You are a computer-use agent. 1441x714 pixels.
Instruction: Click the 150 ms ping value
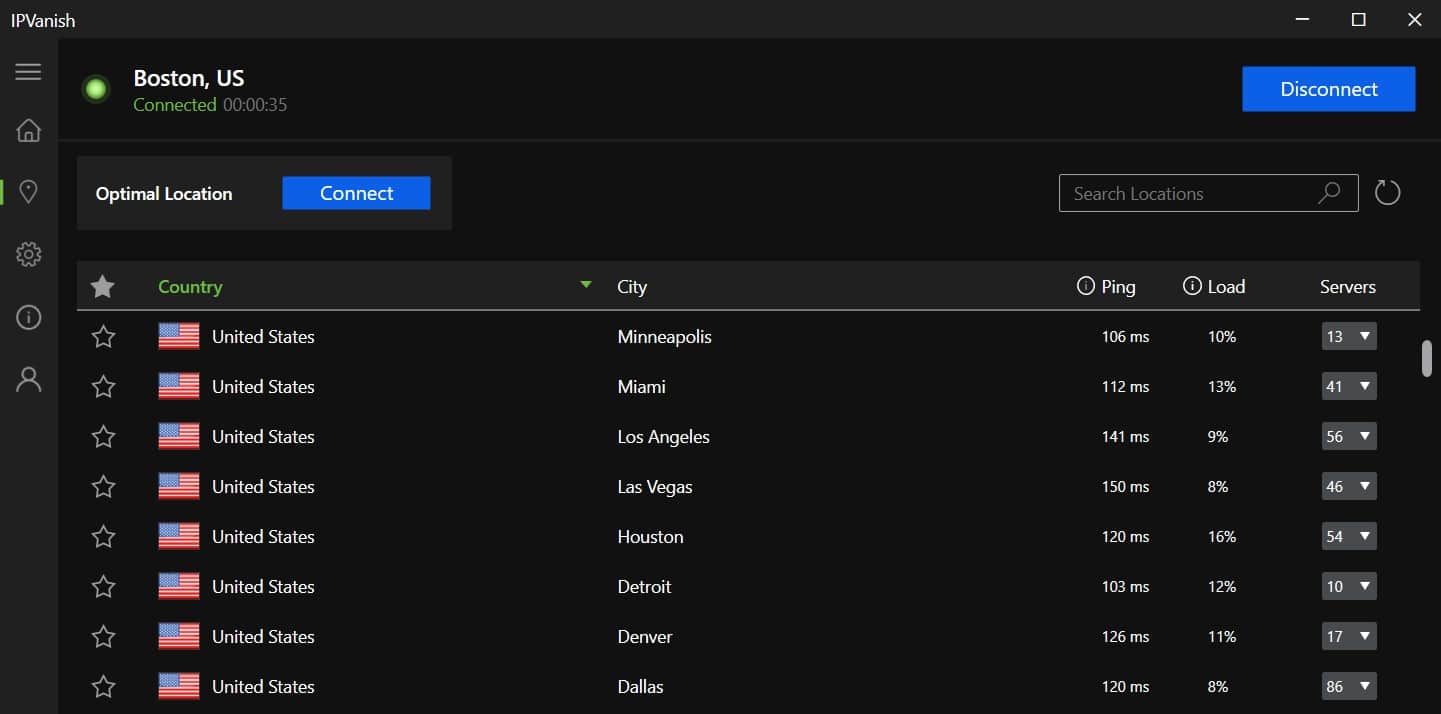(x=1125, y=487)
